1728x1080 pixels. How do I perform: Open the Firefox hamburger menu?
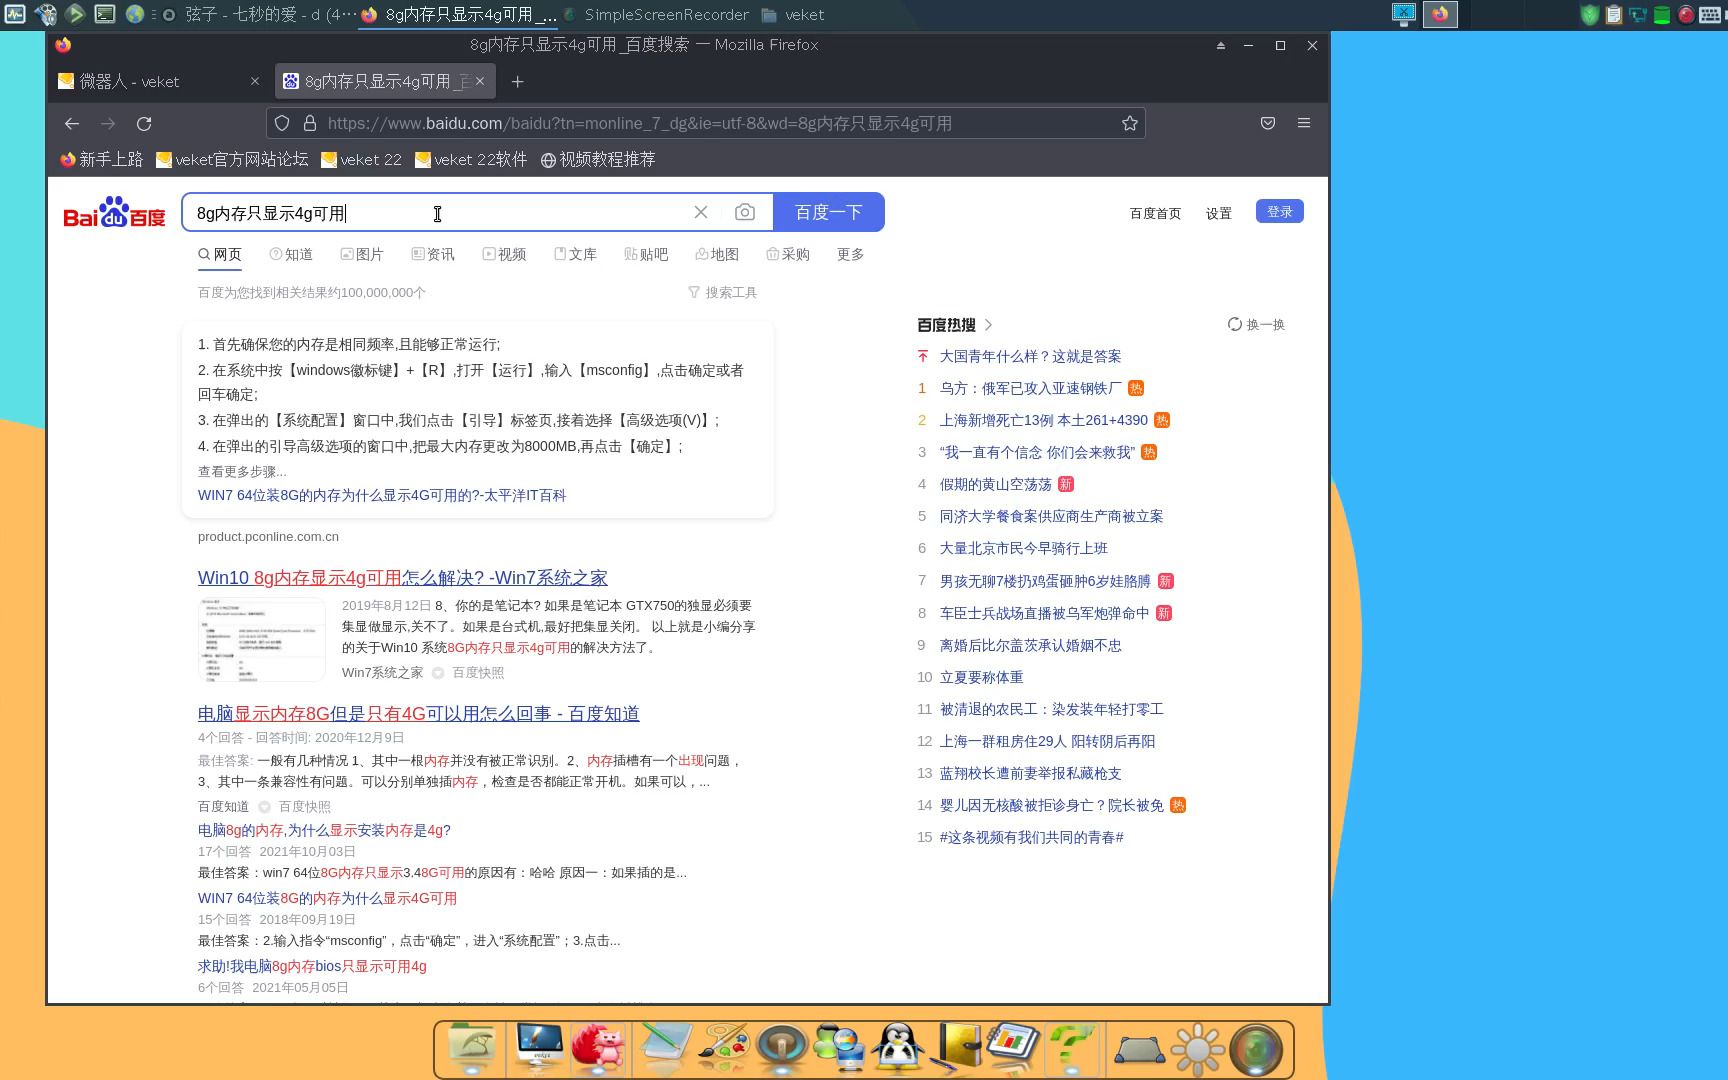click(x=1304, y=123)
